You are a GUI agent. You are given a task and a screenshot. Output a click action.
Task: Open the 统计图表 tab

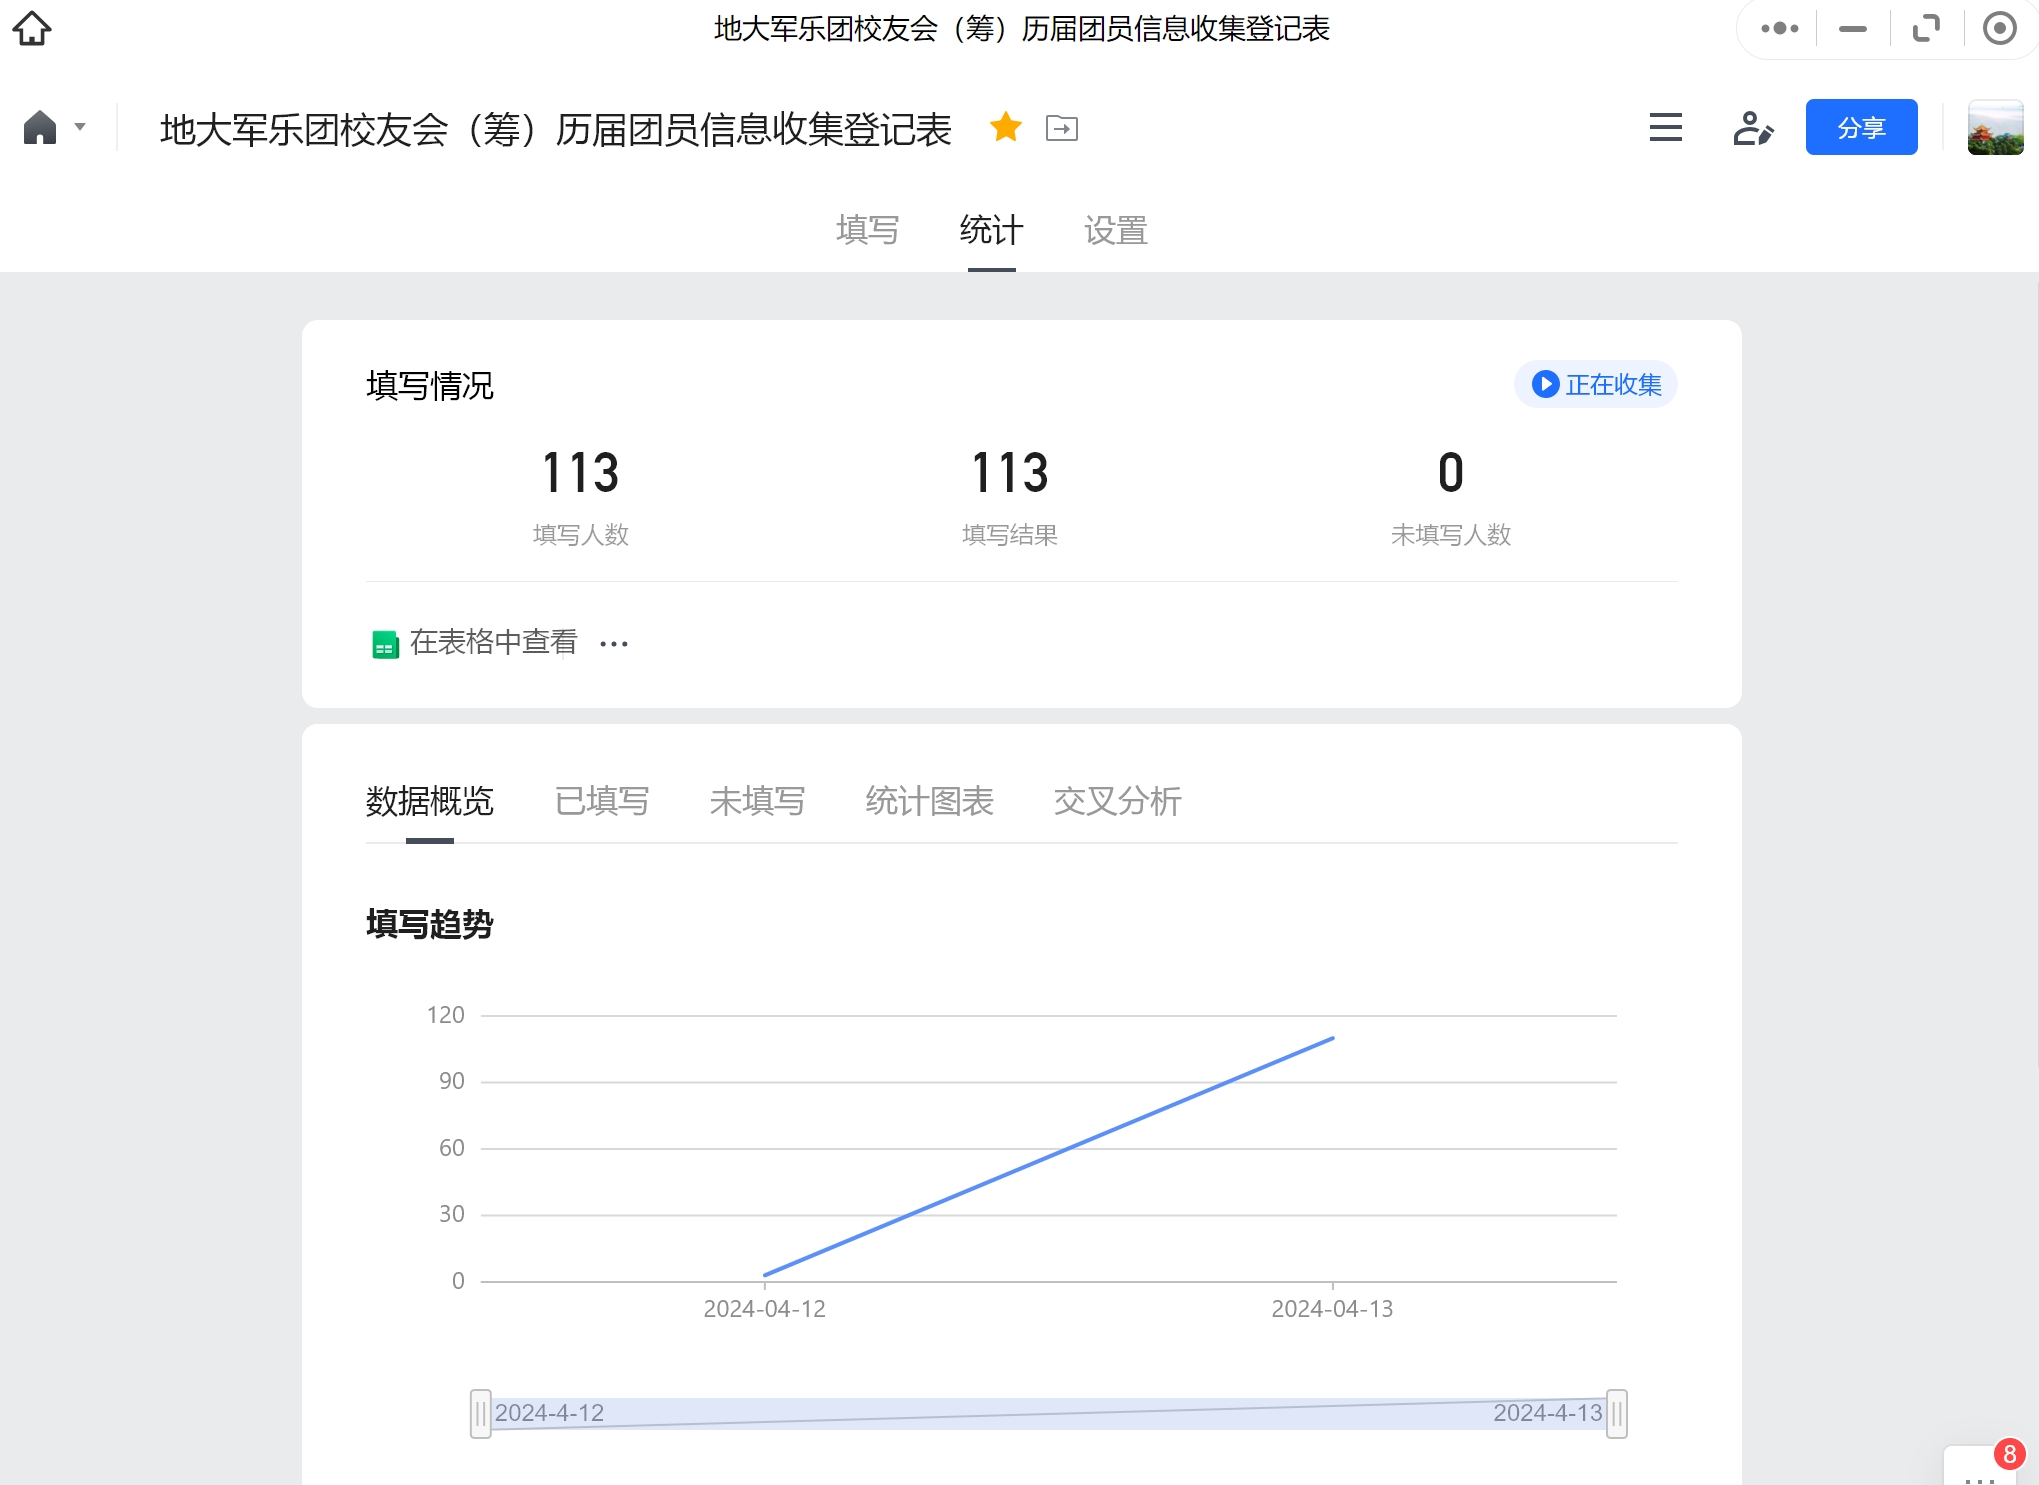929,801
